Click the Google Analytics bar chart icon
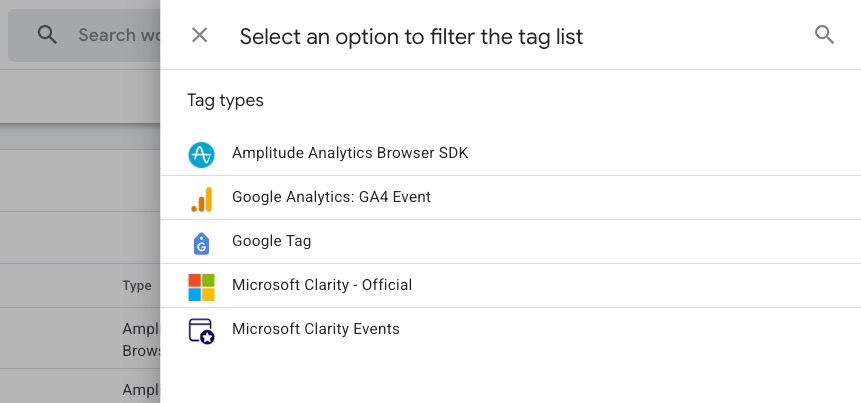The image size is (861, 403). (202, 199)
